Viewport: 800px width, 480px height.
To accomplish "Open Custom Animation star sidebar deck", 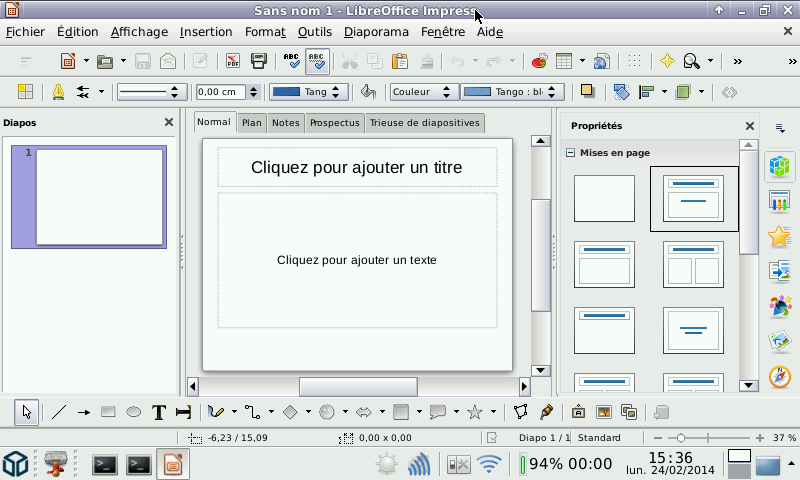I will tap(780, 236).
